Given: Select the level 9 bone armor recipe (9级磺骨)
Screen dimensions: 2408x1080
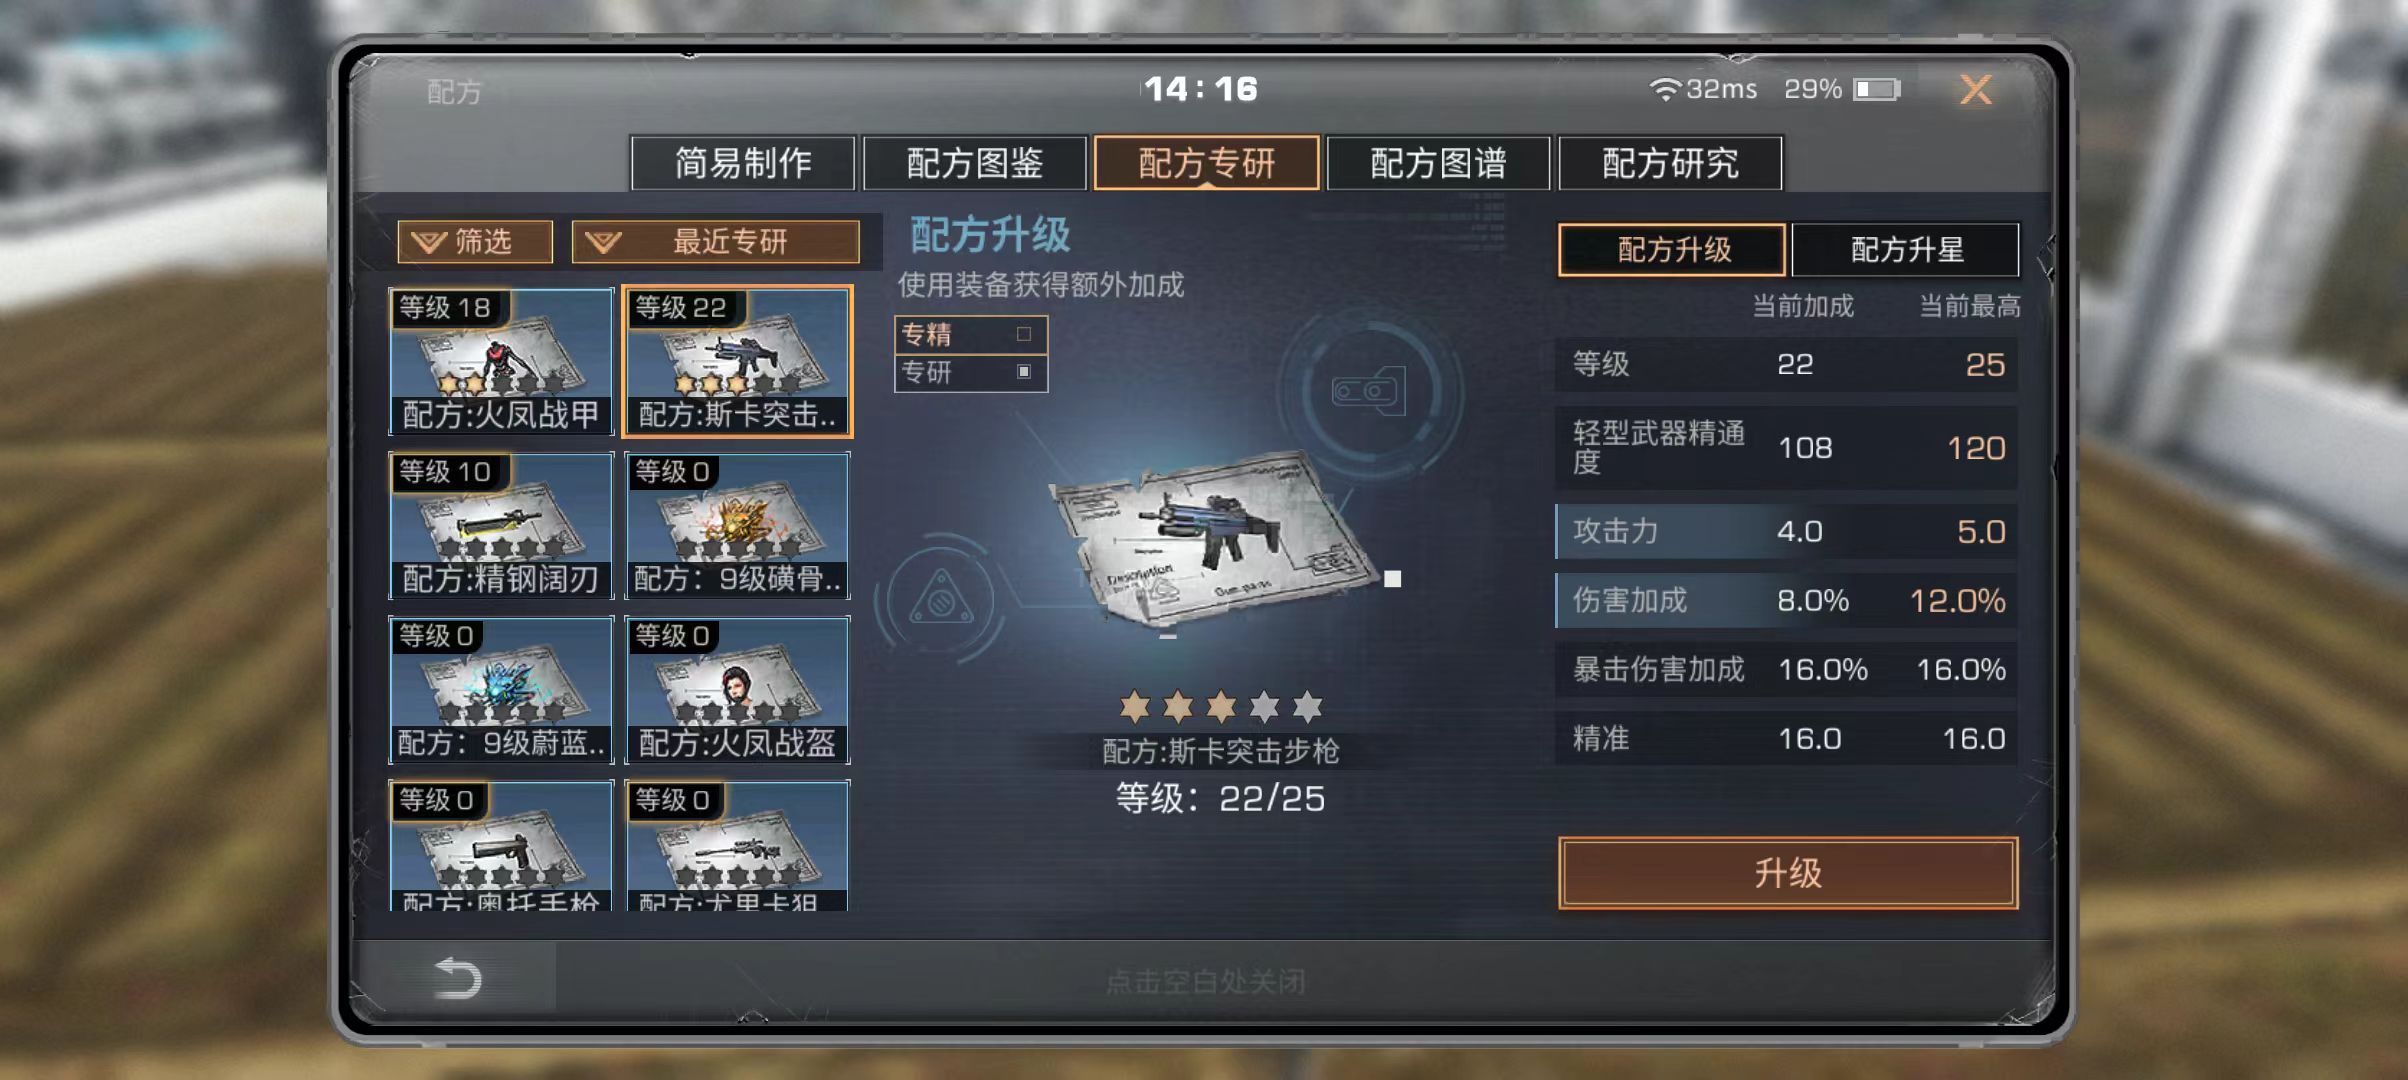Looking at the screenshot, I should tap(737, 525).
